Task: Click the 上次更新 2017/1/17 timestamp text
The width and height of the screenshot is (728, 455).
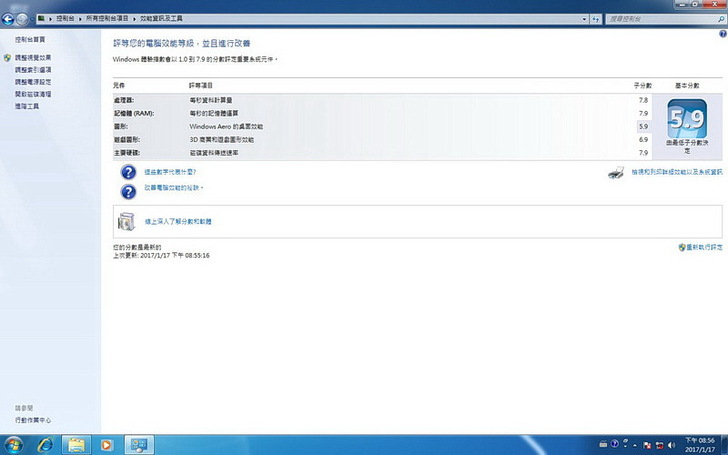Action: [x=161, y=255]
